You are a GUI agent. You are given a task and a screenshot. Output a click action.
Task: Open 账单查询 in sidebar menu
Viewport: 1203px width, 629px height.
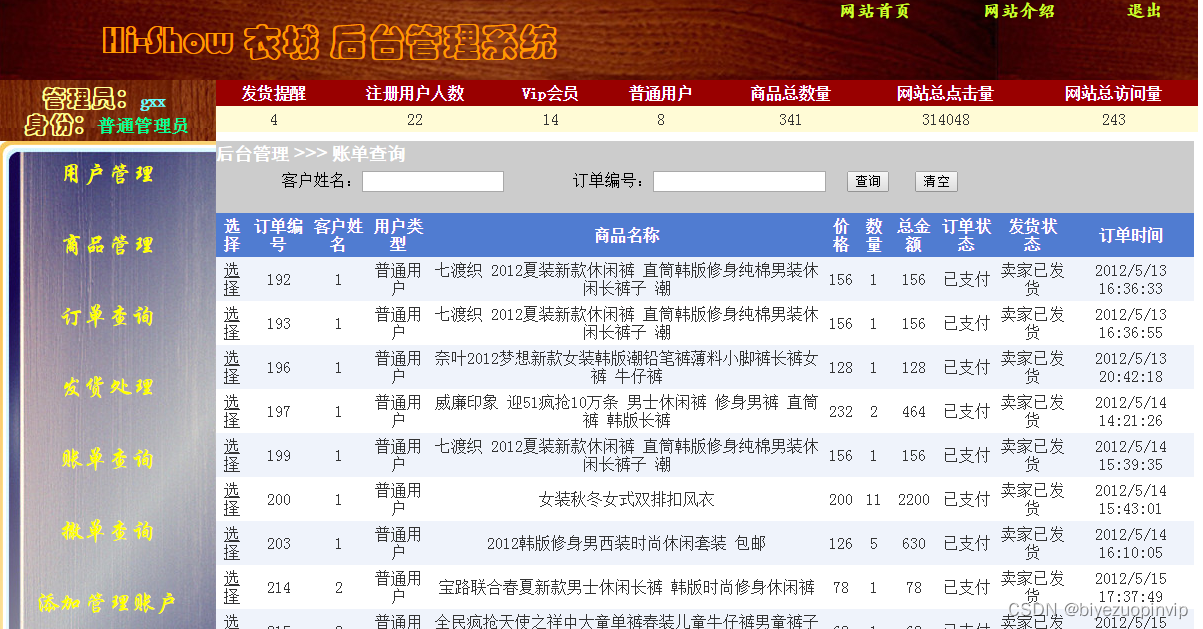coord(108,459)
